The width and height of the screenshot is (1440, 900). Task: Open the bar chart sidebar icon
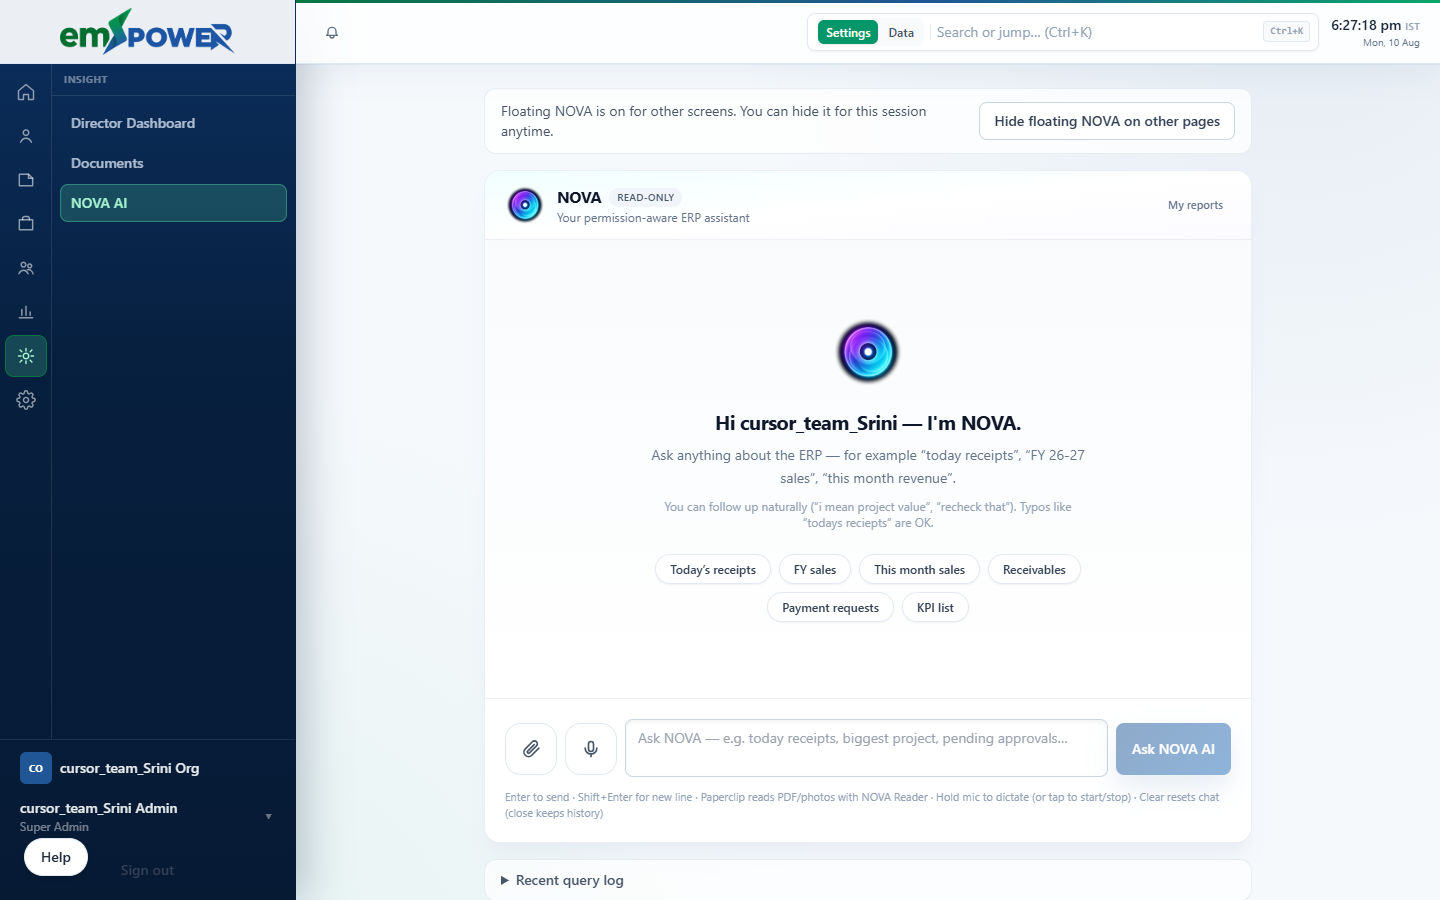tap(26, 312)
